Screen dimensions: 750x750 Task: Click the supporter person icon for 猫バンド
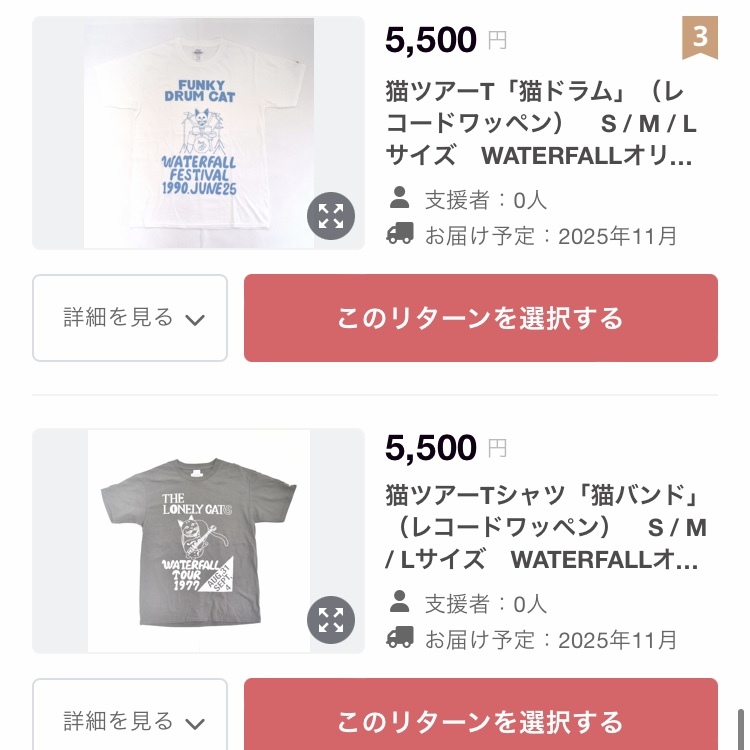click(x=400, y=602)
